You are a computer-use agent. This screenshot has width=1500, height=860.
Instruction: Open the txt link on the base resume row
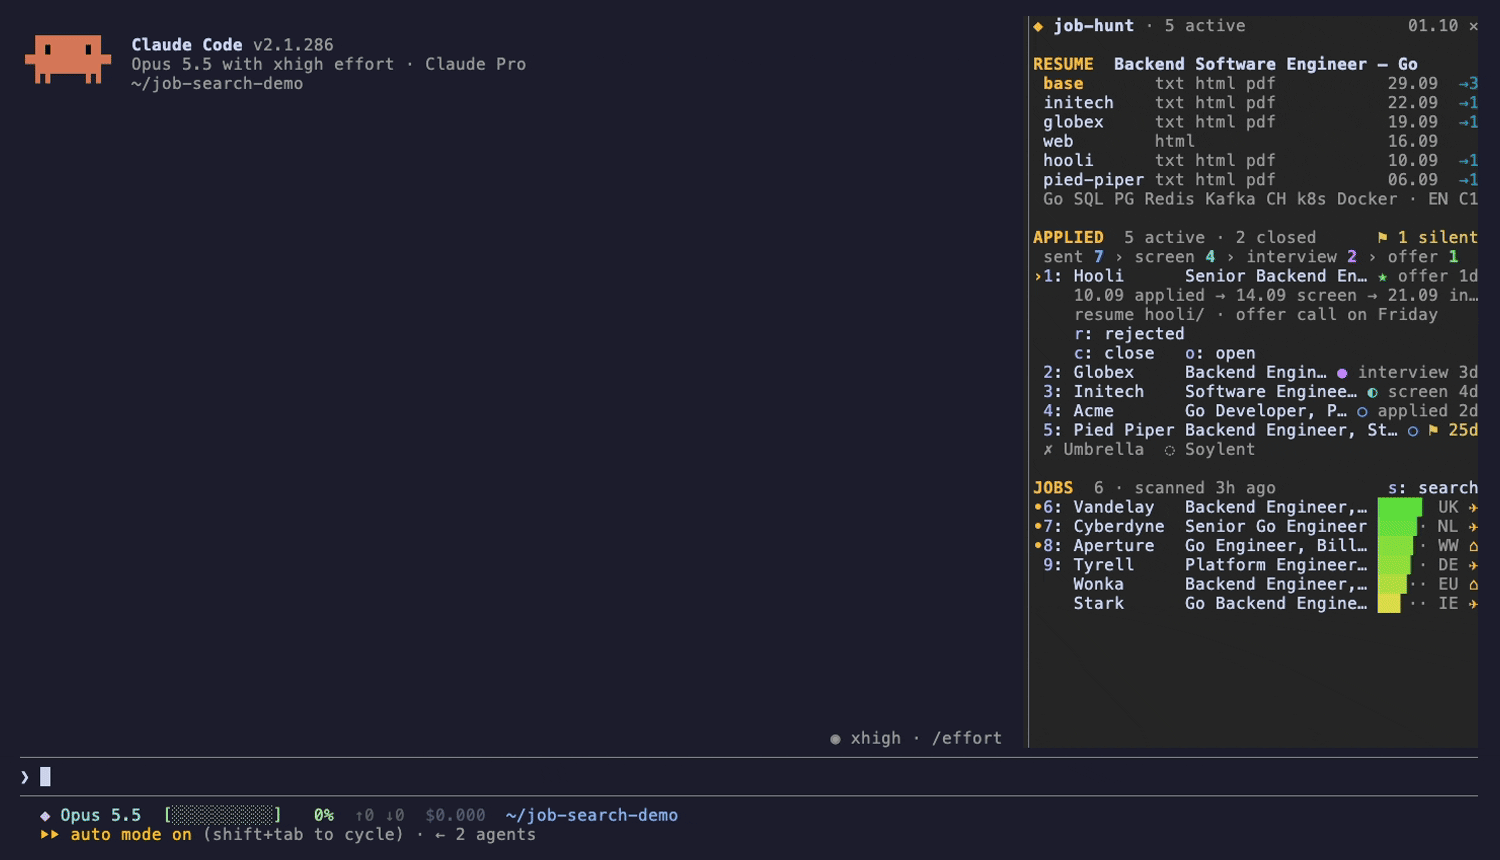[x=1170, y=84]
